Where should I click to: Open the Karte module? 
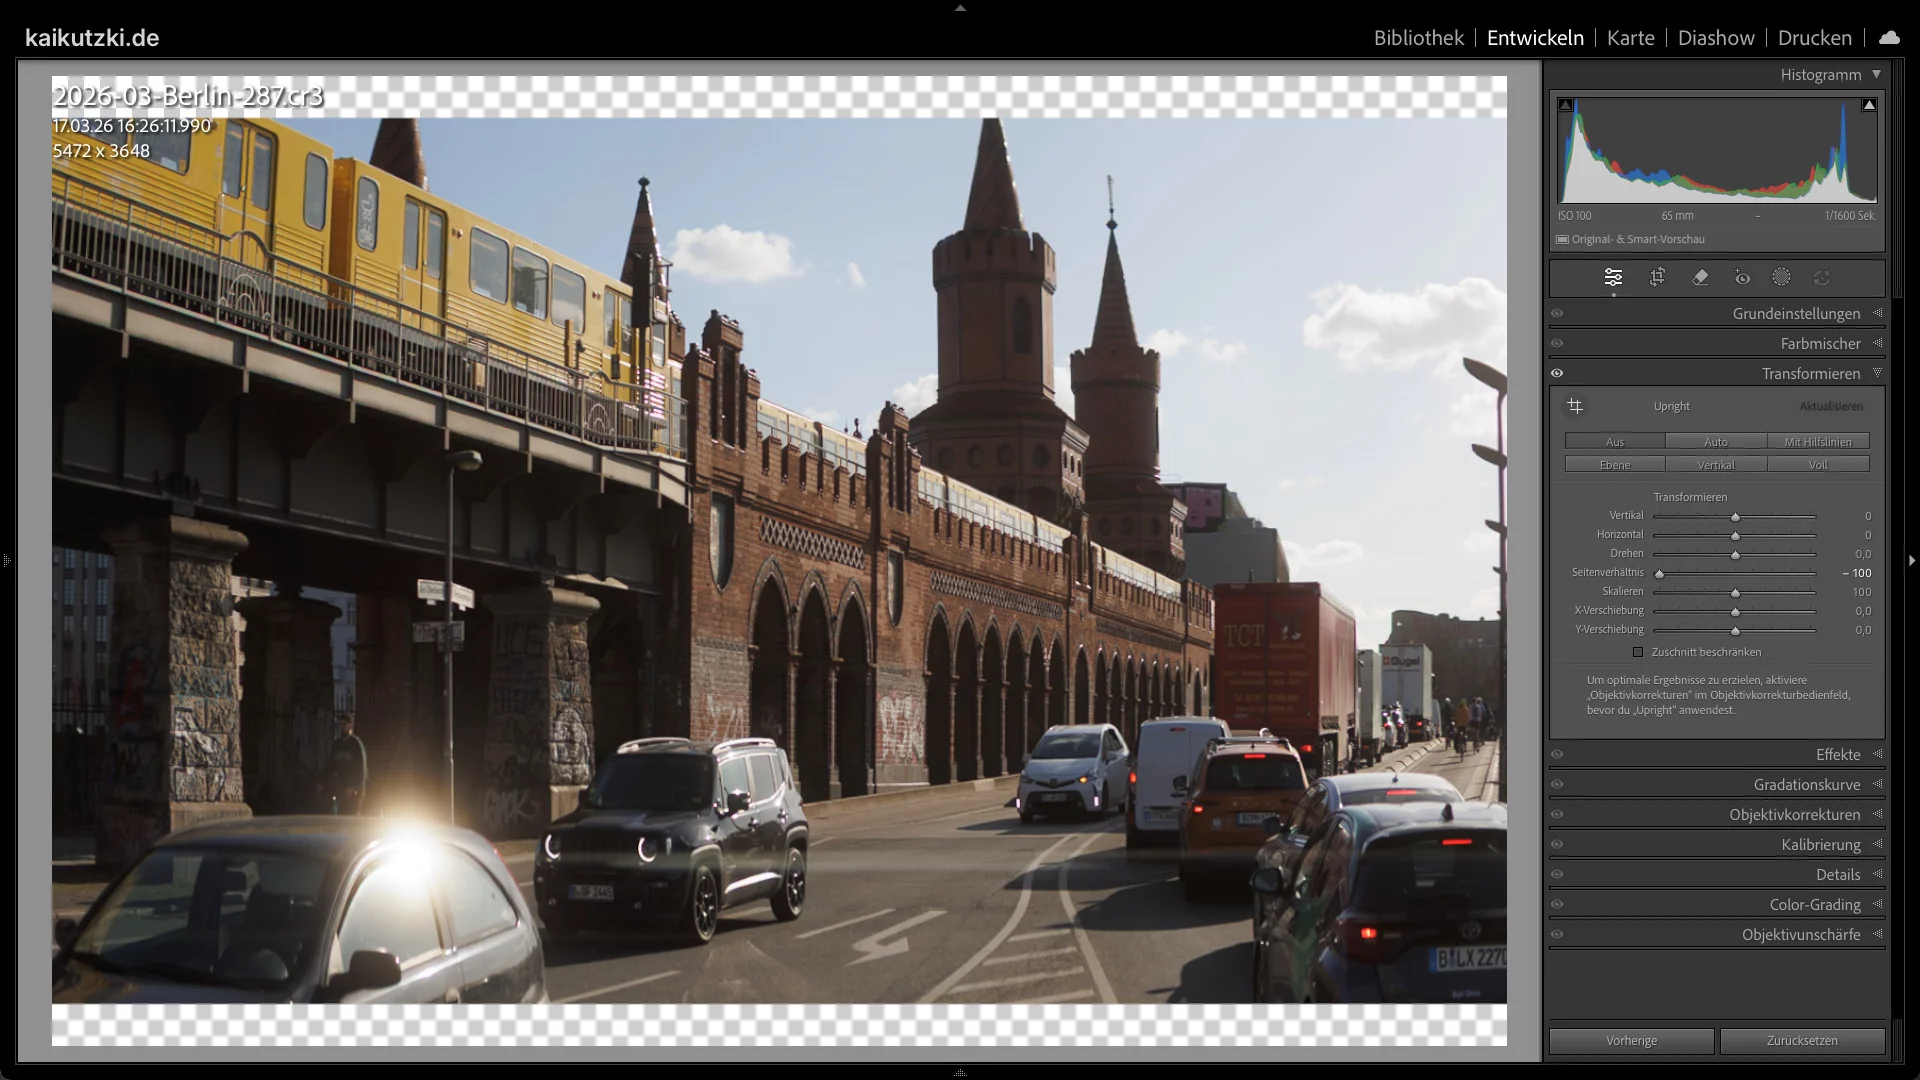1630,38
